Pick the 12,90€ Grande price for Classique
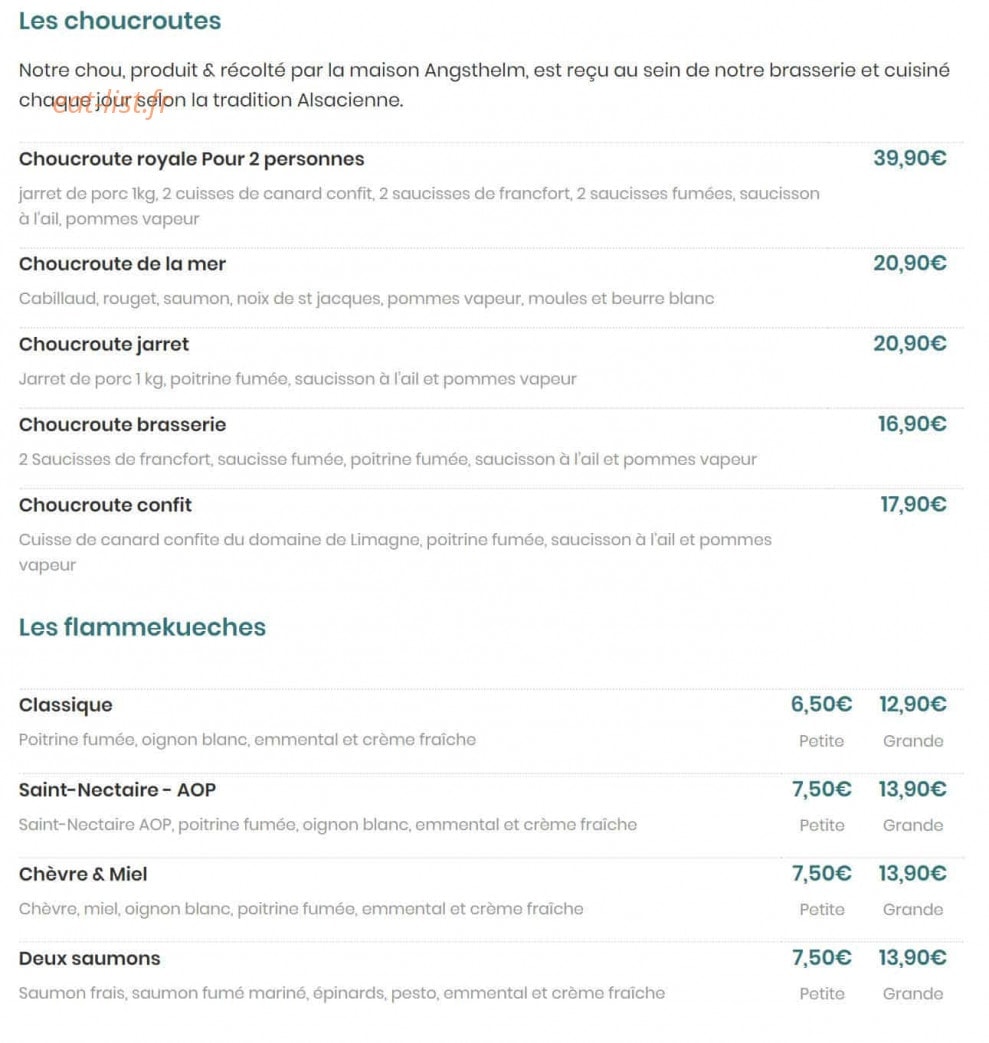 (x=913, y=704)
